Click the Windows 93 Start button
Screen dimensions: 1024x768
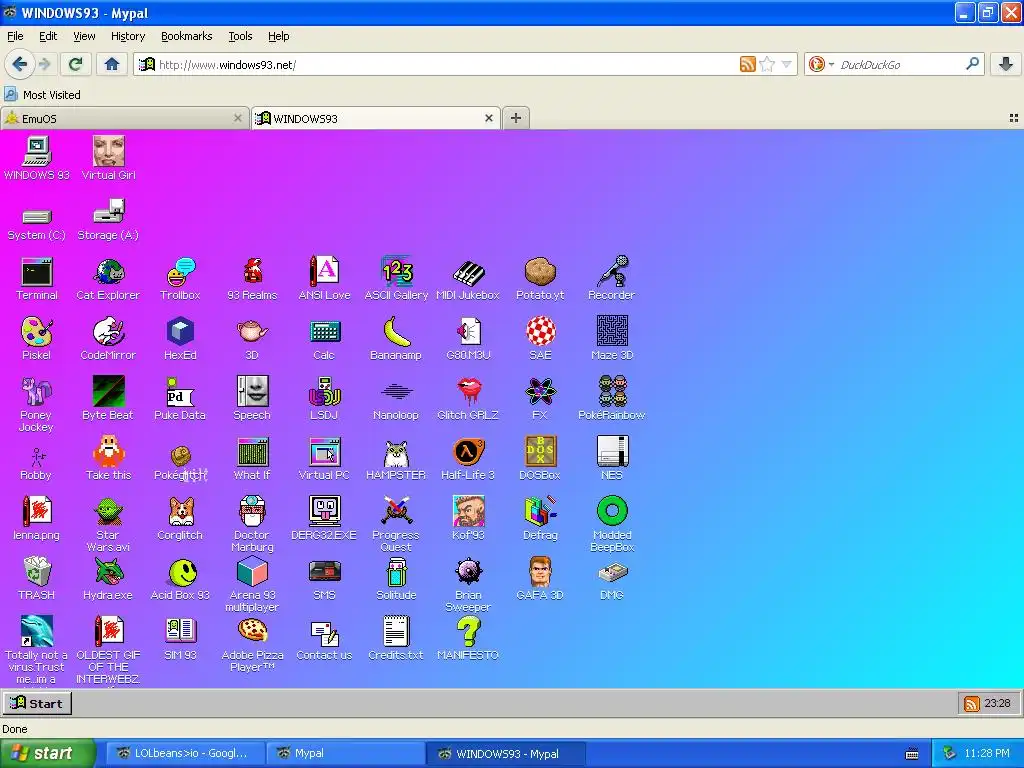click(x=37, y=703)
